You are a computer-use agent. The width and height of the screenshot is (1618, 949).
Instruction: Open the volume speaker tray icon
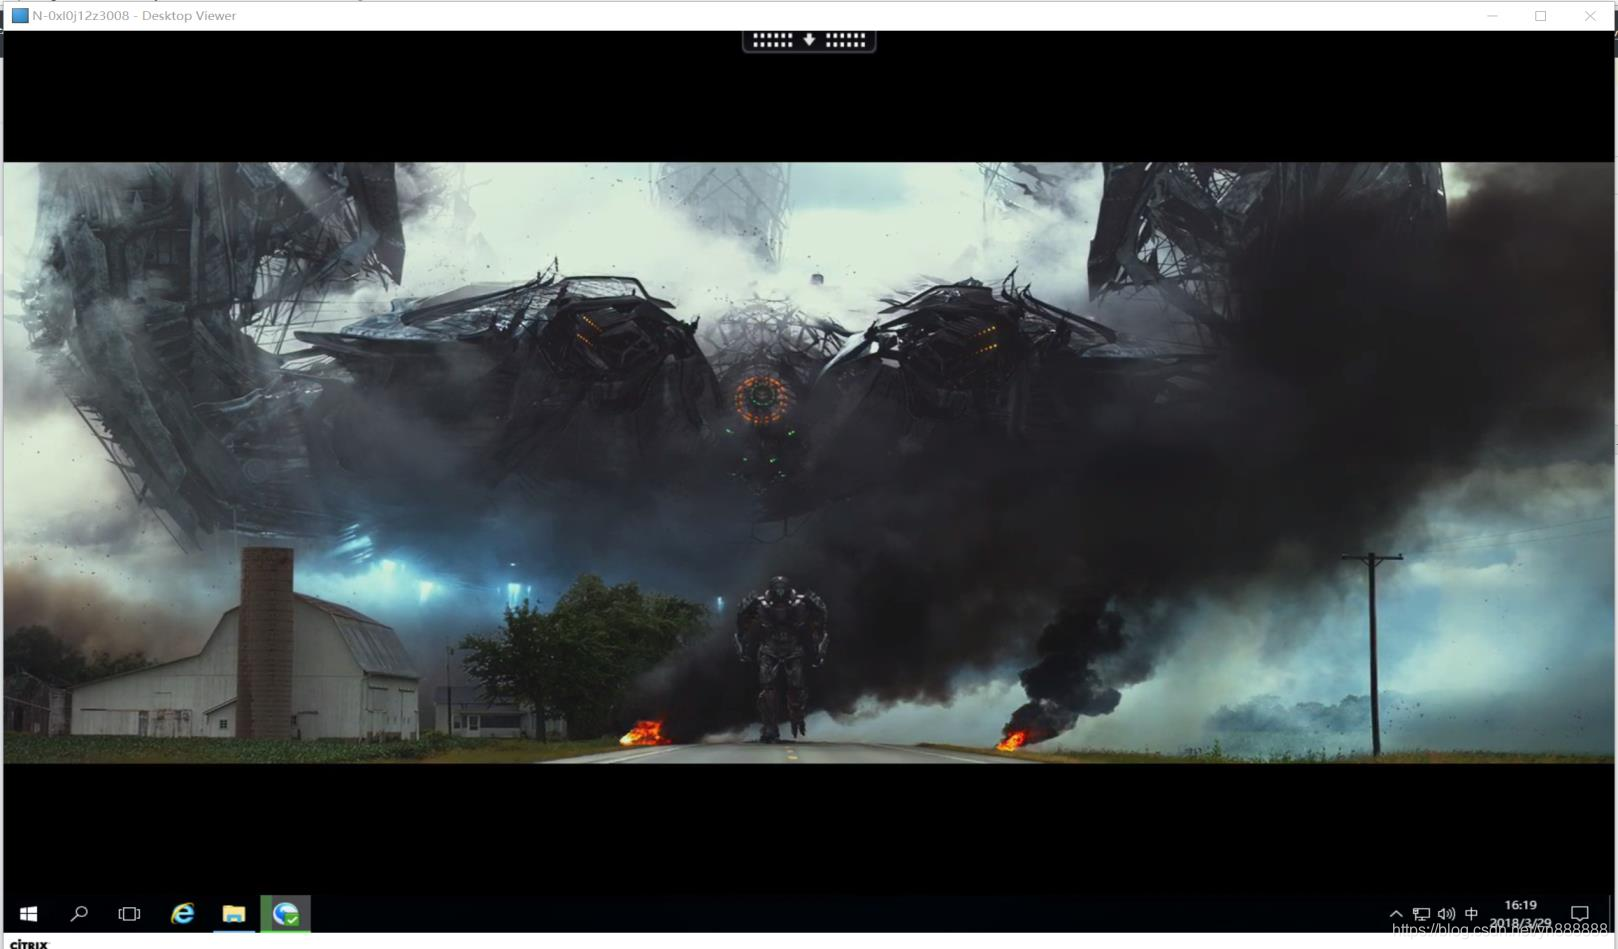click(1446, 914)
